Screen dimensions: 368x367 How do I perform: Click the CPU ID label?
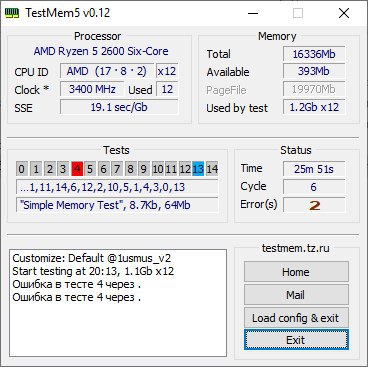pos(31,72)
